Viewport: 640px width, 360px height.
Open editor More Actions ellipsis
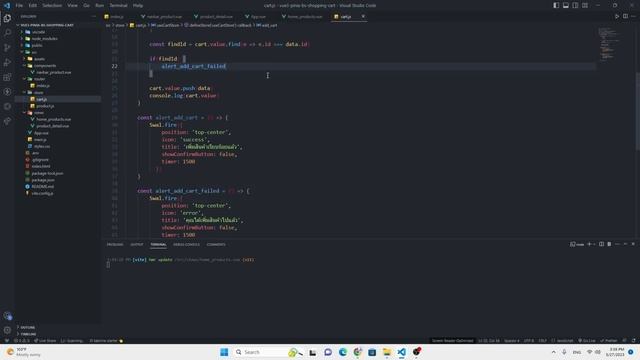click(633, 16)
